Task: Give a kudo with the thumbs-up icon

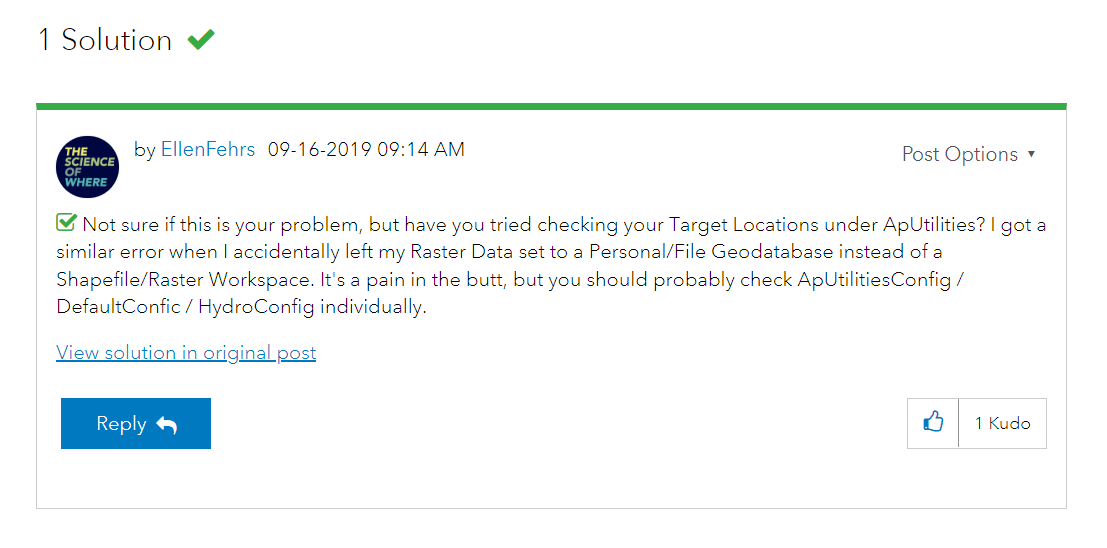Action: pyautogui.click(x=933, y=423)
